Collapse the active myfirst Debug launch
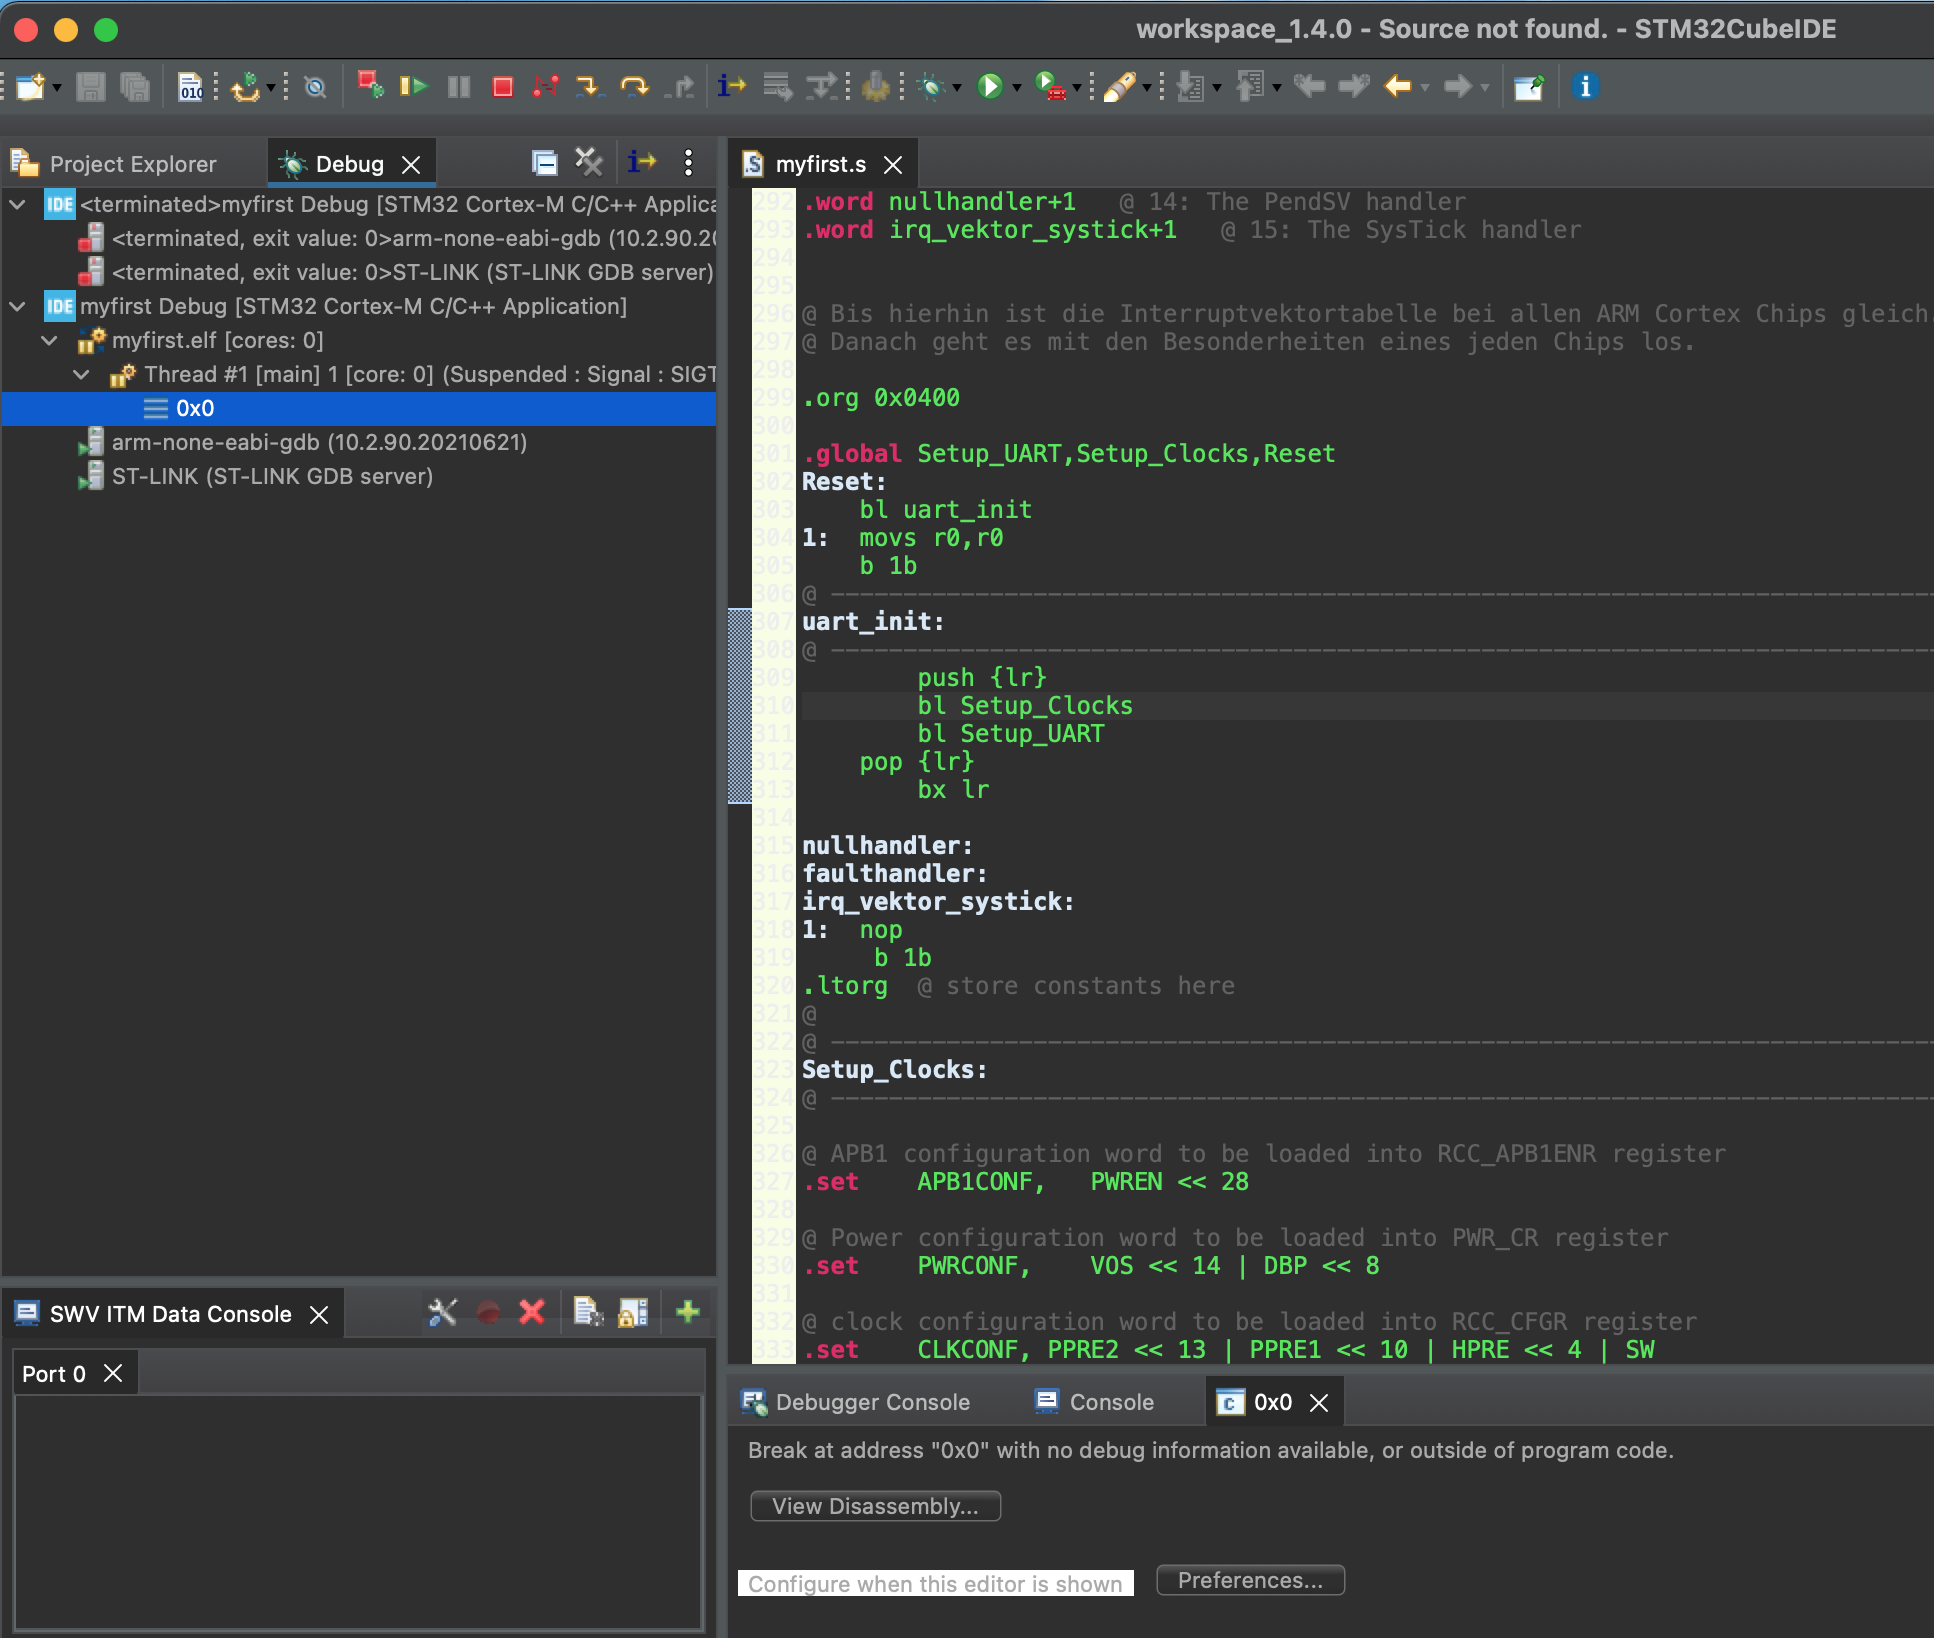Viewport: 1934px width, 1638px height. [18, 306]
